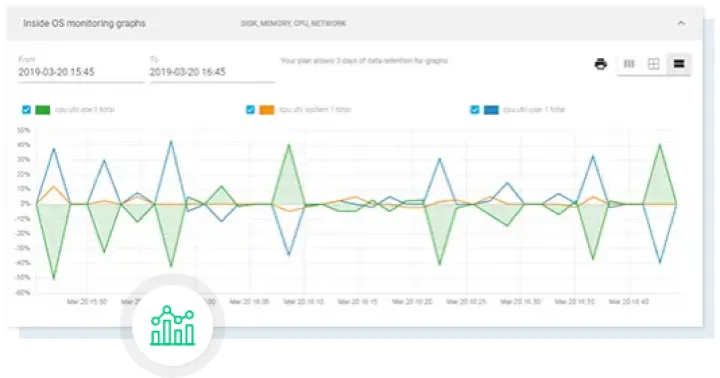
Task: Click the cpu.util idle legend label
Action: click(85, 110)
